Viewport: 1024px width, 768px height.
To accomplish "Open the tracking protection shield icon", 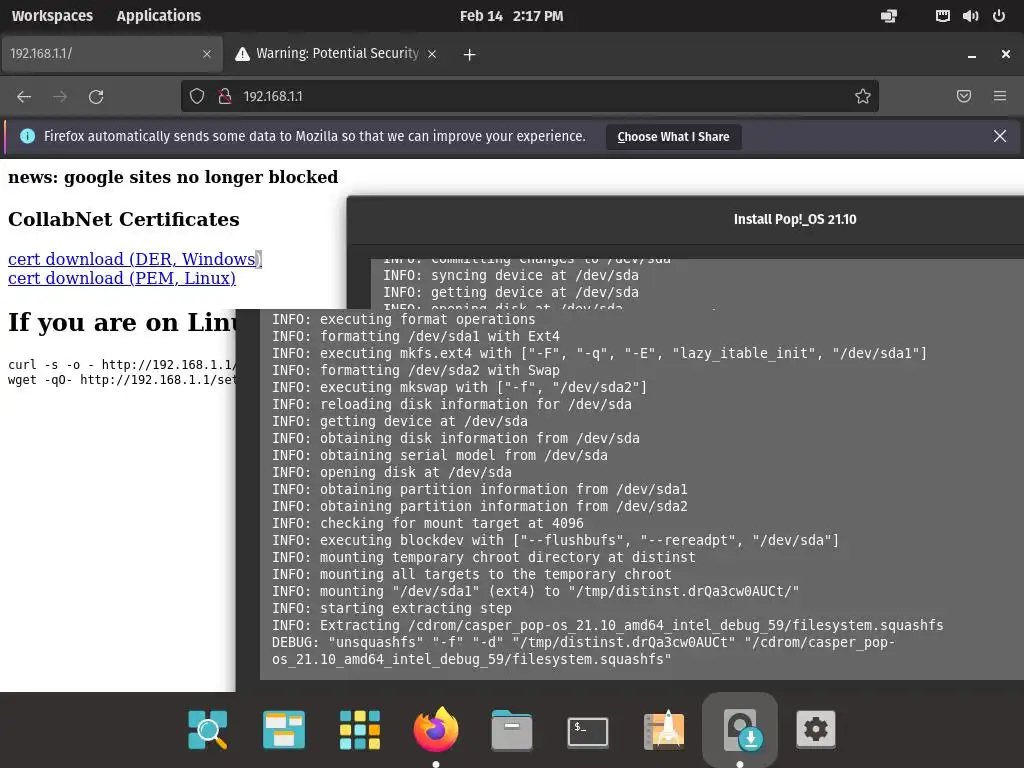I will coord(197,97).
